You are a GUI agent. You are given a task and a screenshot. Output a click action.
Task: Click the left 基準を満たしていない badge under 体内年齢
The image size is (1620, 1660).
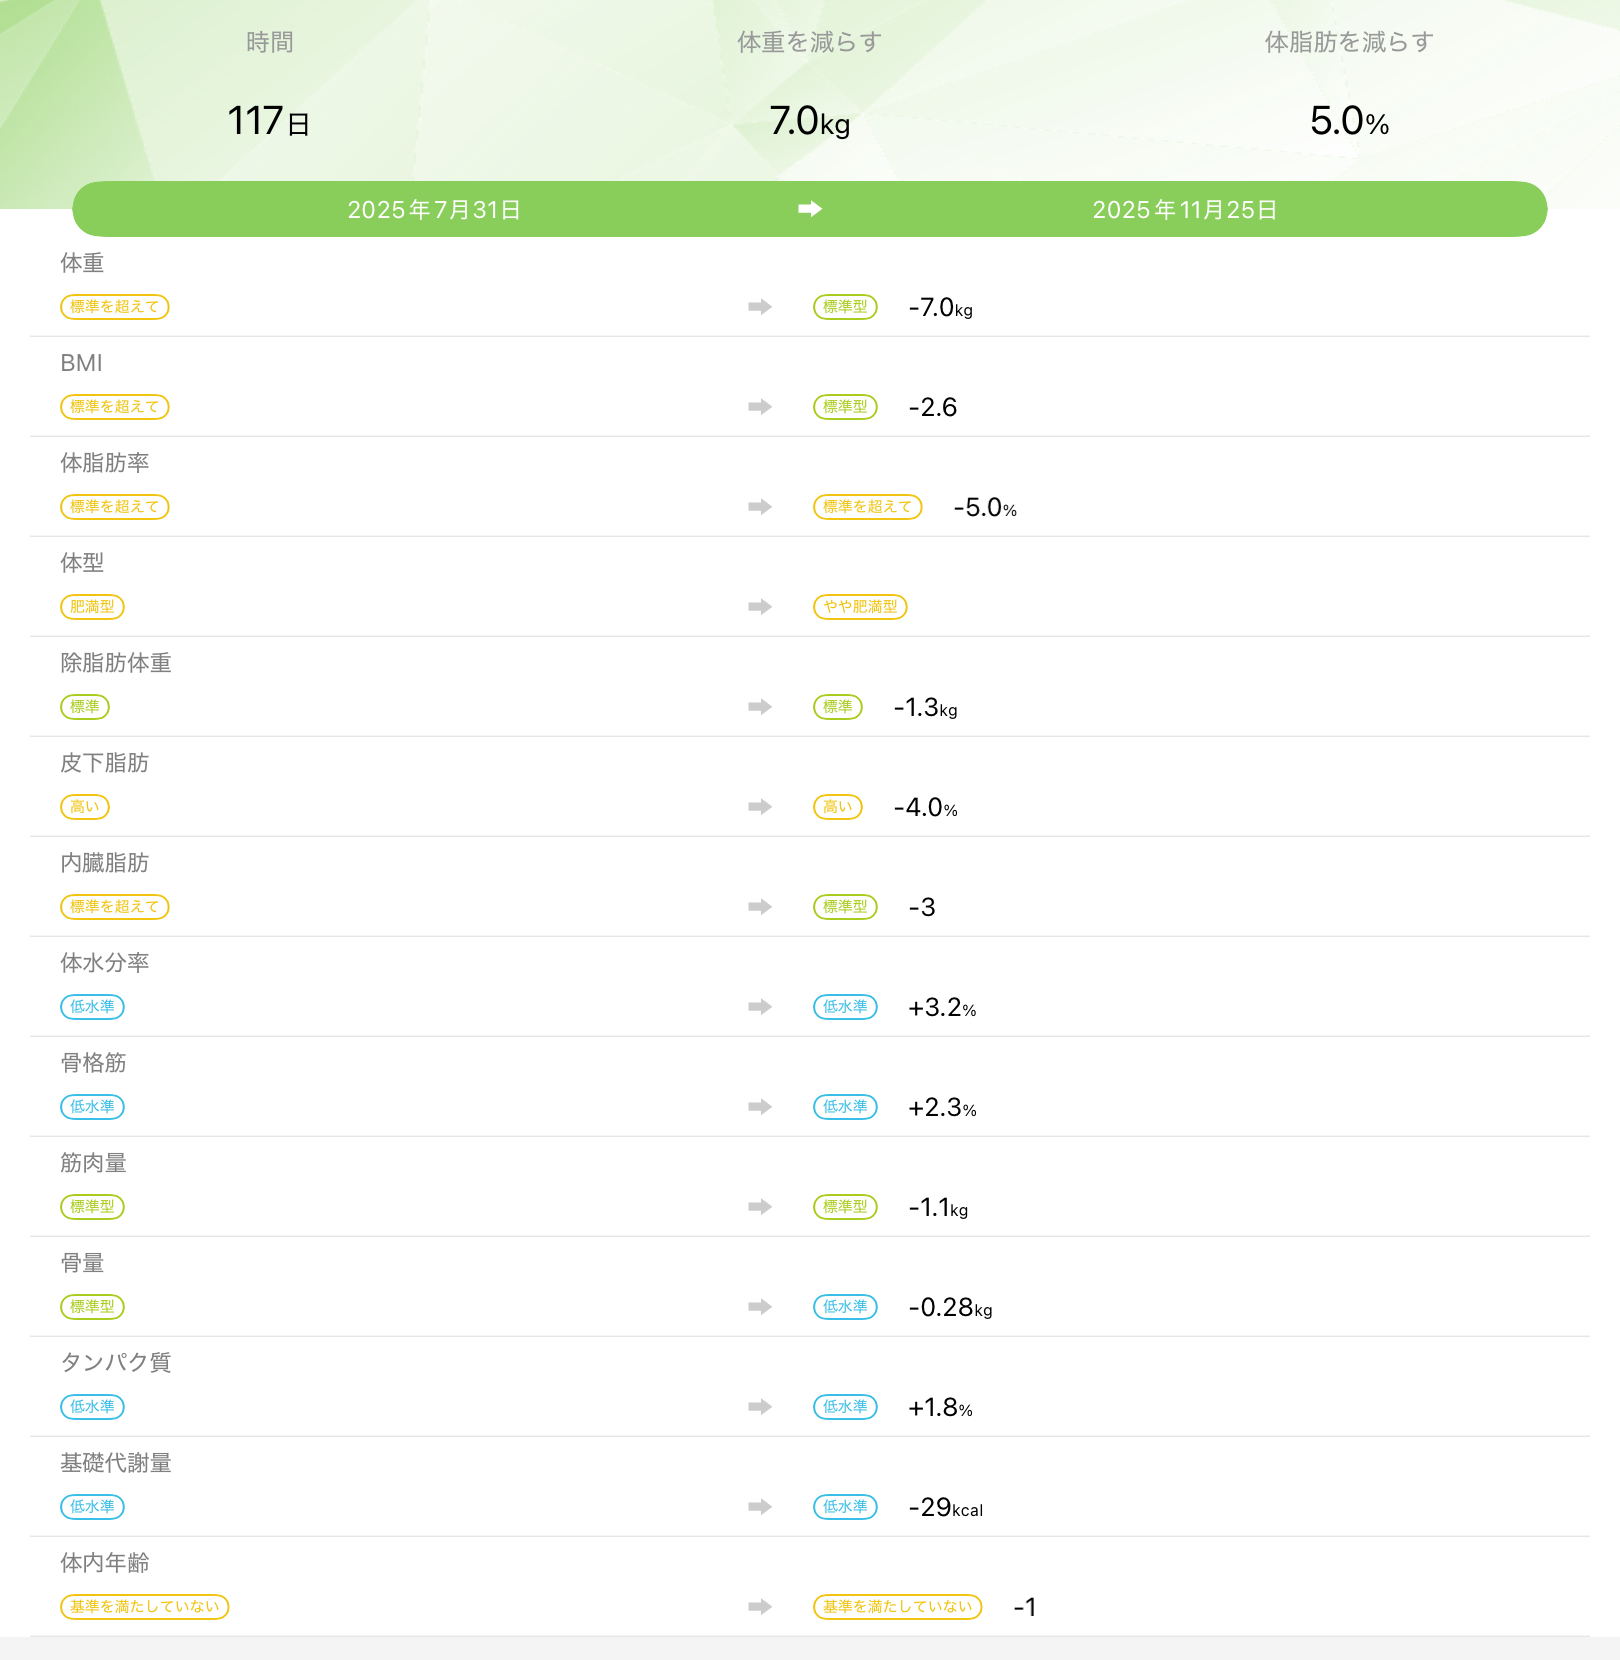144,1607
